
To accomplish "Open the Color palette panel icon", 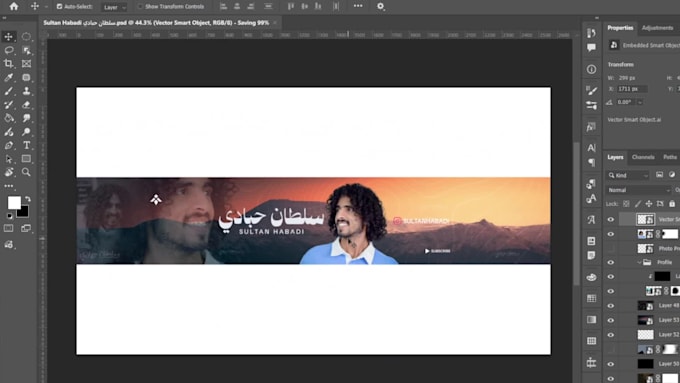I will pos(591,277).
